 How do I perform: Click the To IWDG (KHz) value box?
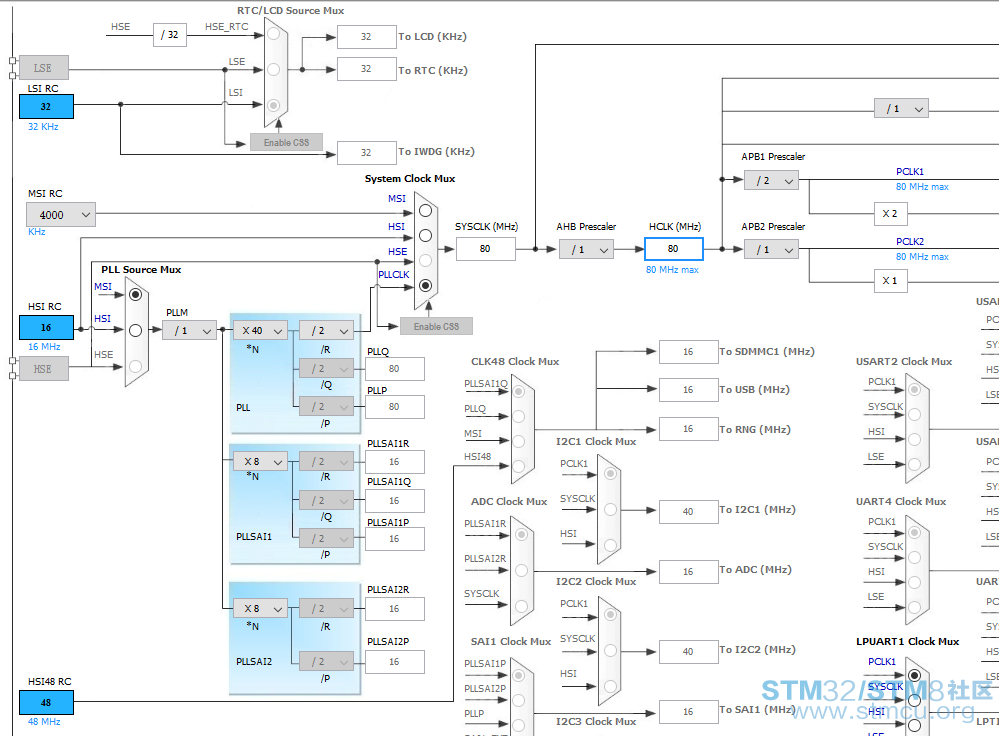pos(366,153)
